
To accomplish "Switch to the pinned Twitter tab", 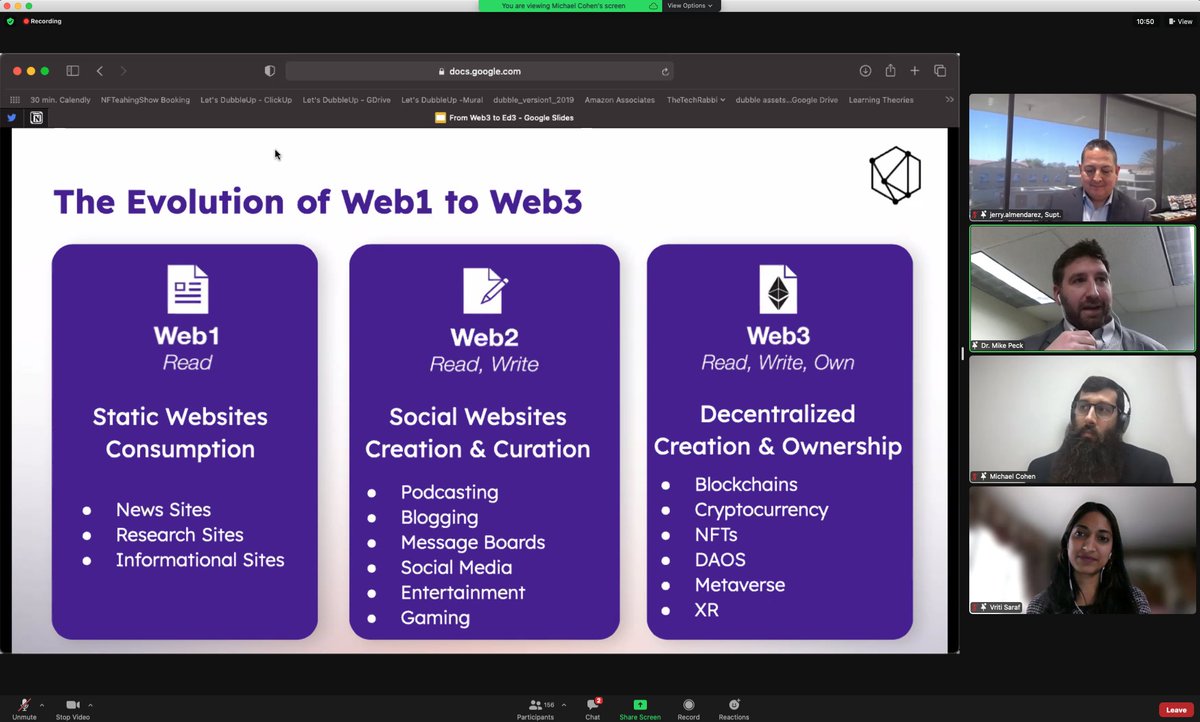I will [x=12, y=117].
